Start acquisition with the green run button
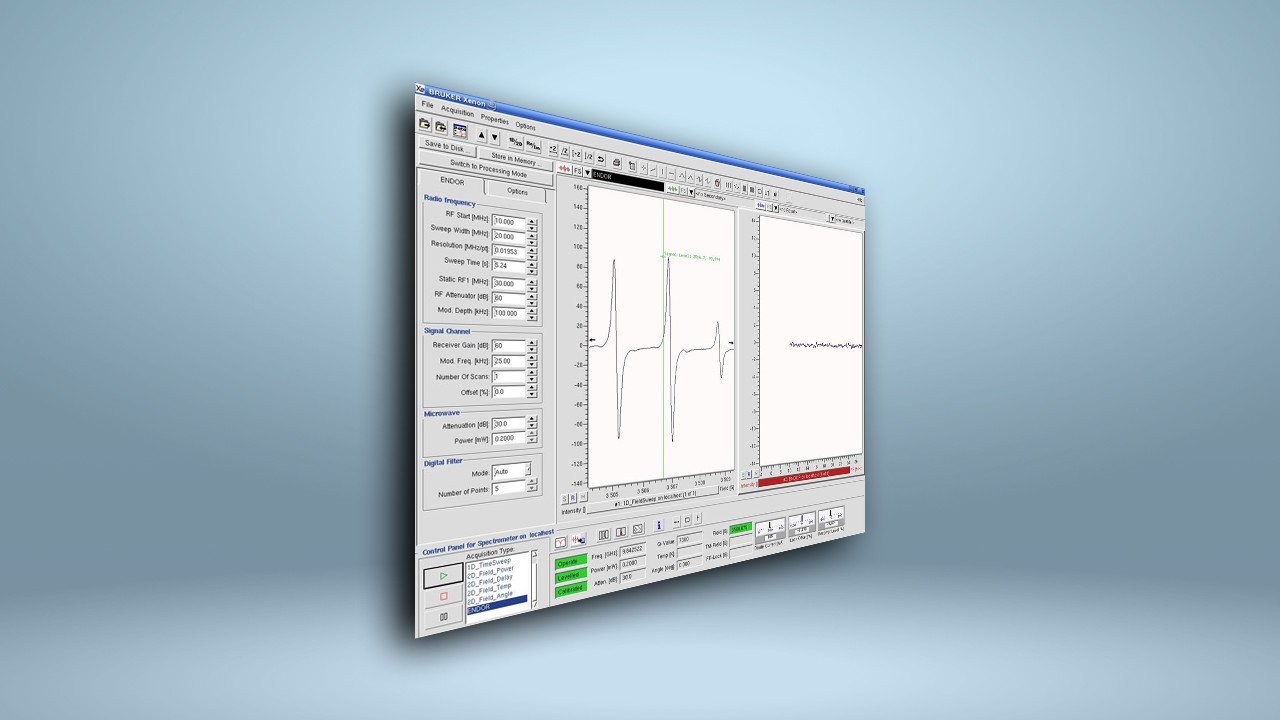The image size is (1280, 720). pos(443,576)
